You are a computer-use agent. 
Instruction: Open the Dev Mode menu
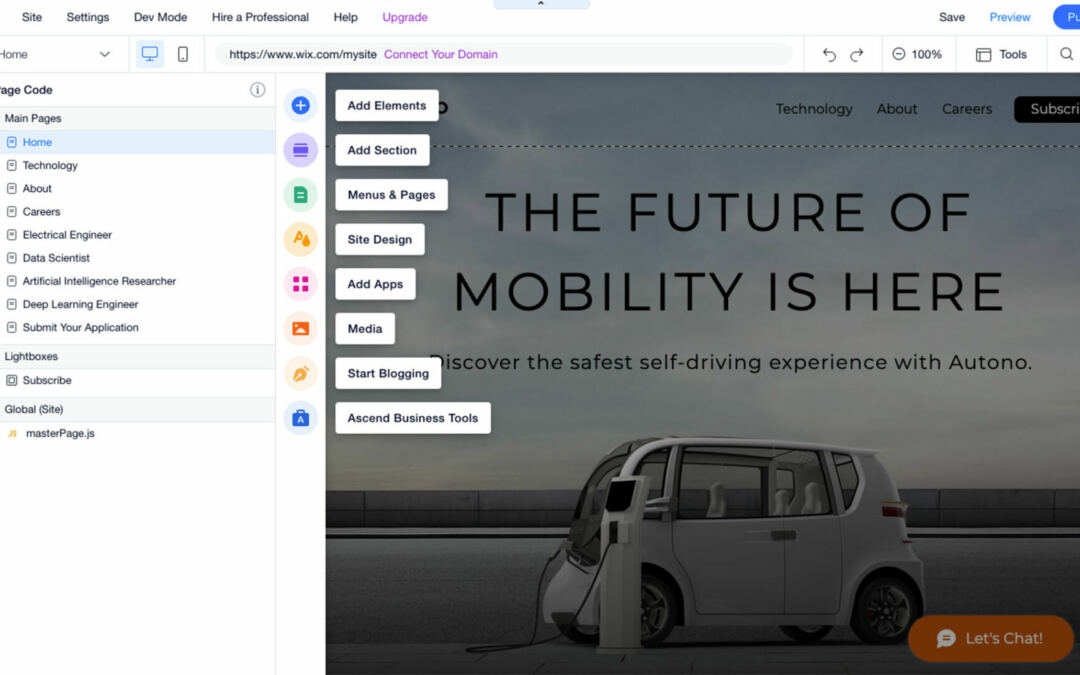pos(160,17)
